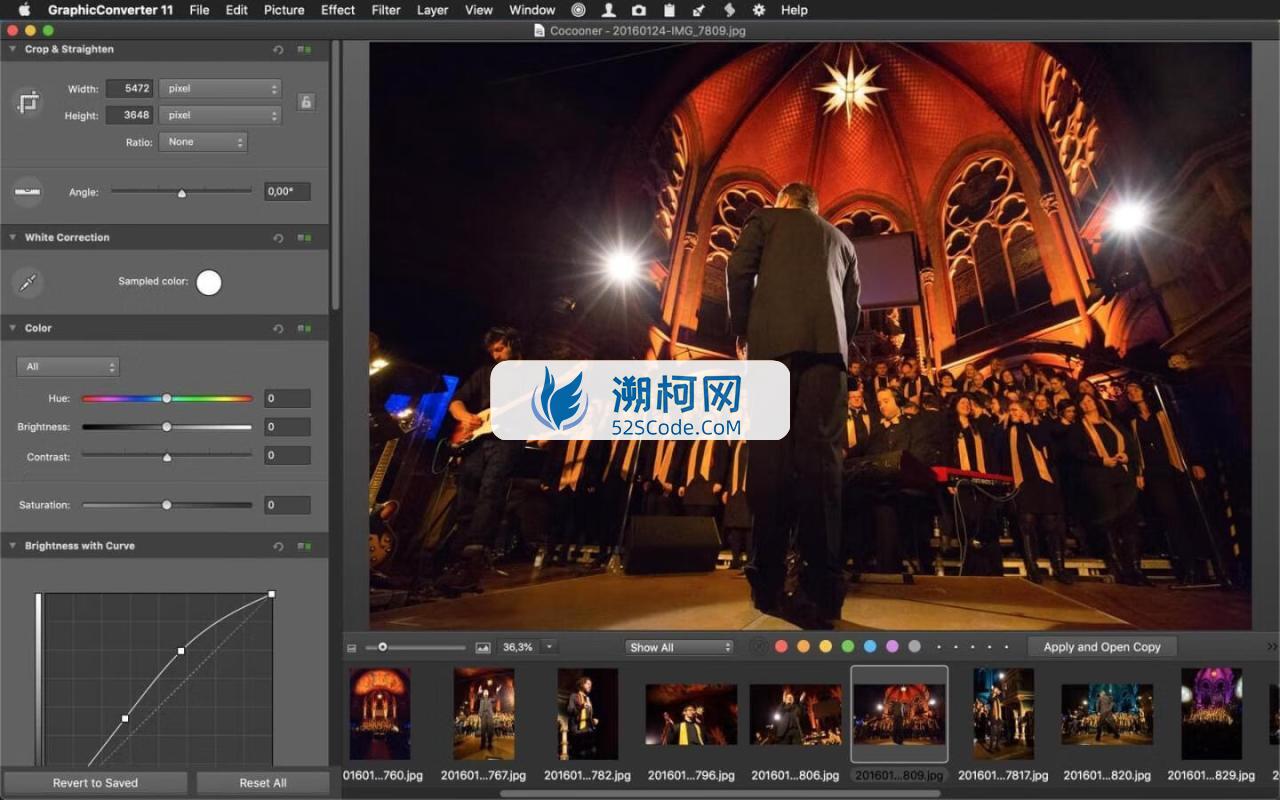Reset the White Correction section
The image size is (1280, 800).
pos(278,238)
